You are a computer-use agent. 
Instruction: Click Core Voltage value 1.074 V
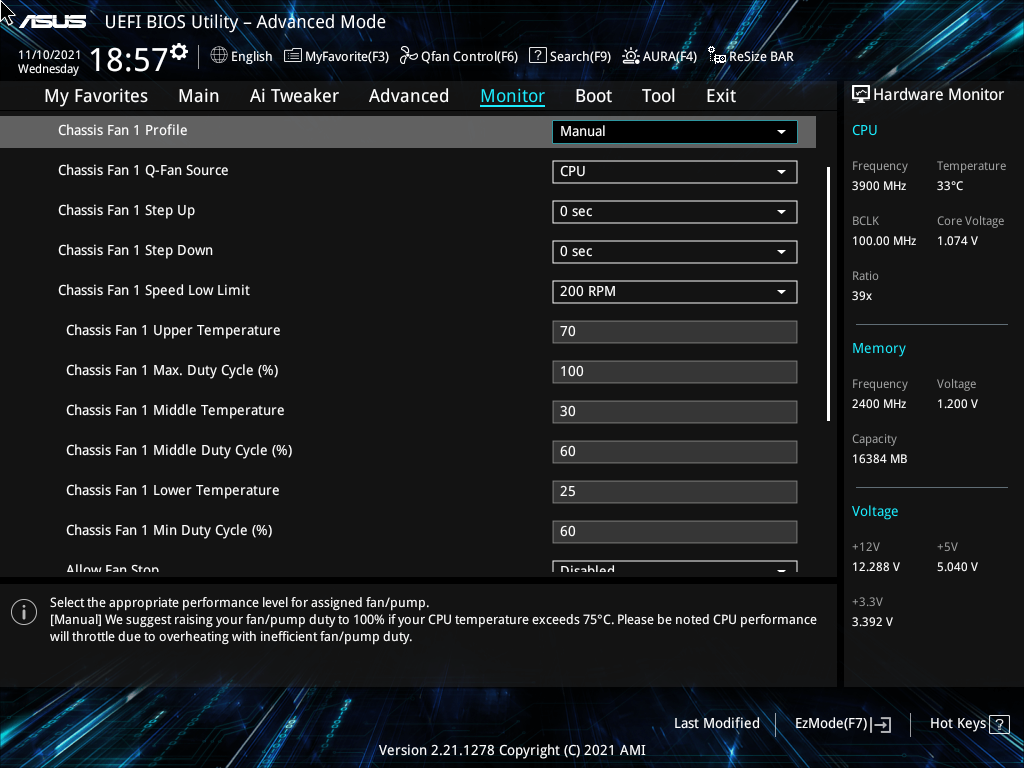click(957, 240)
